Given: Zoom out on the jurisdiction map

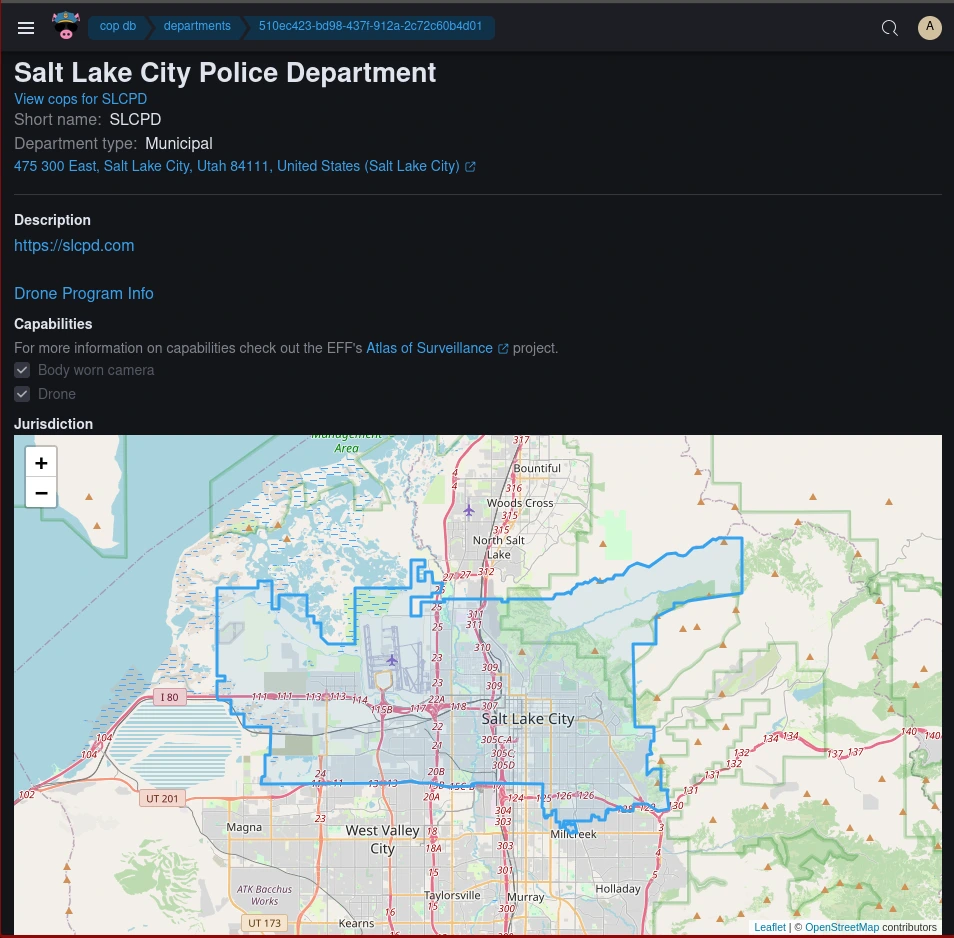Looking at the screenshot, I should (41, 492).
